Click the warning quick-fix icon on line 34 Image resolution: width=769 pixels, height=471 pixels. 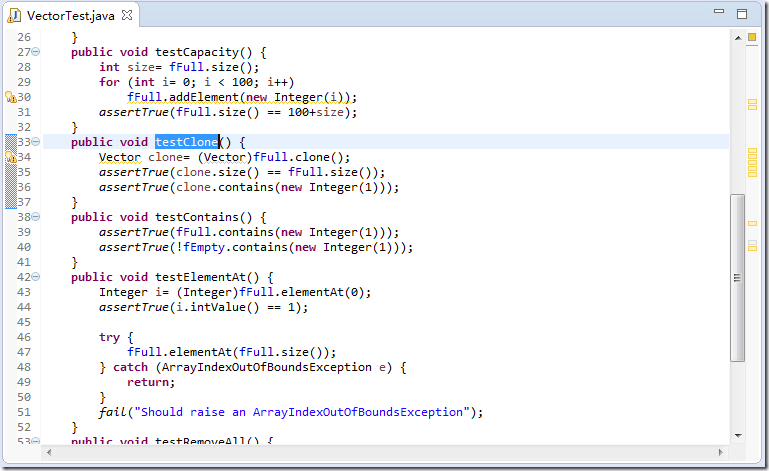point(11,157)
